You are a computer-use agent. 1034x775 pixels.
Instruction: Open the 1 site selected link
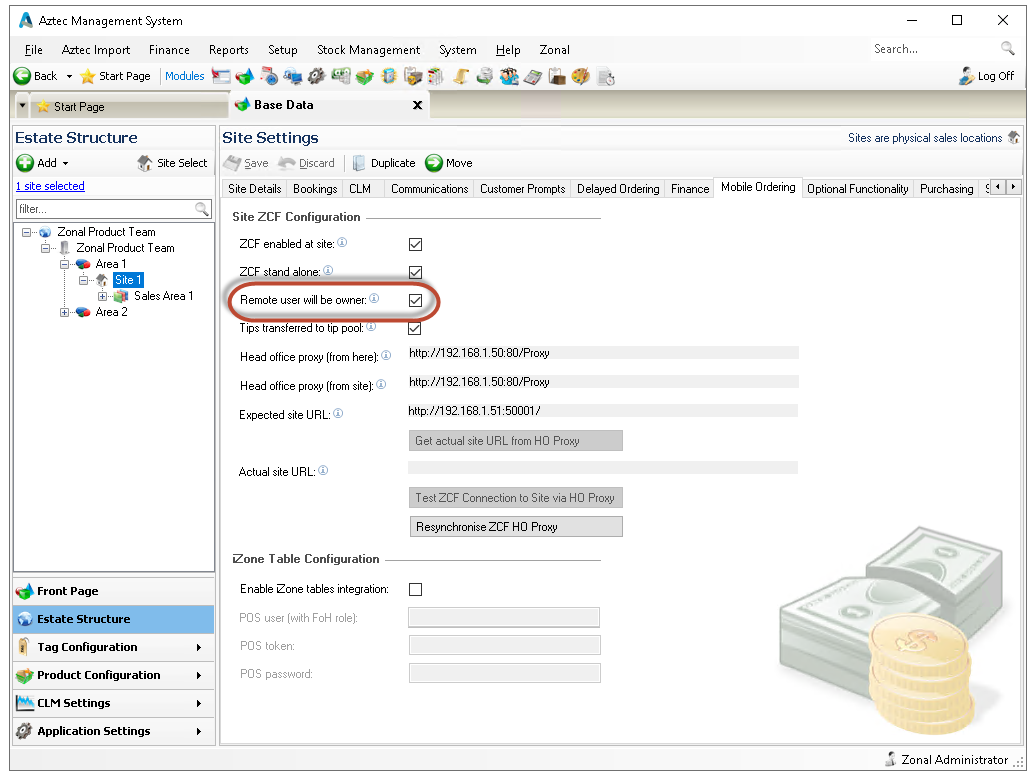tap(50, 187)
